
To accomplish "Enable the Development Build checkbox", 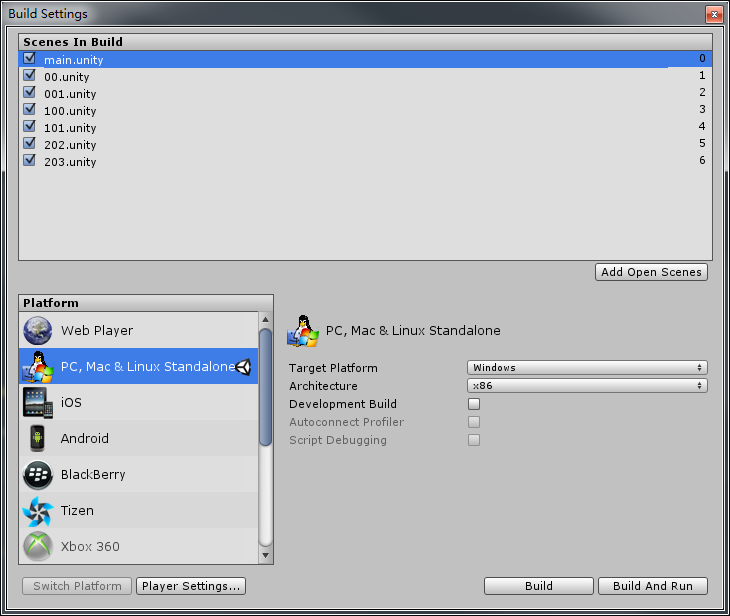I will (474, 404).
